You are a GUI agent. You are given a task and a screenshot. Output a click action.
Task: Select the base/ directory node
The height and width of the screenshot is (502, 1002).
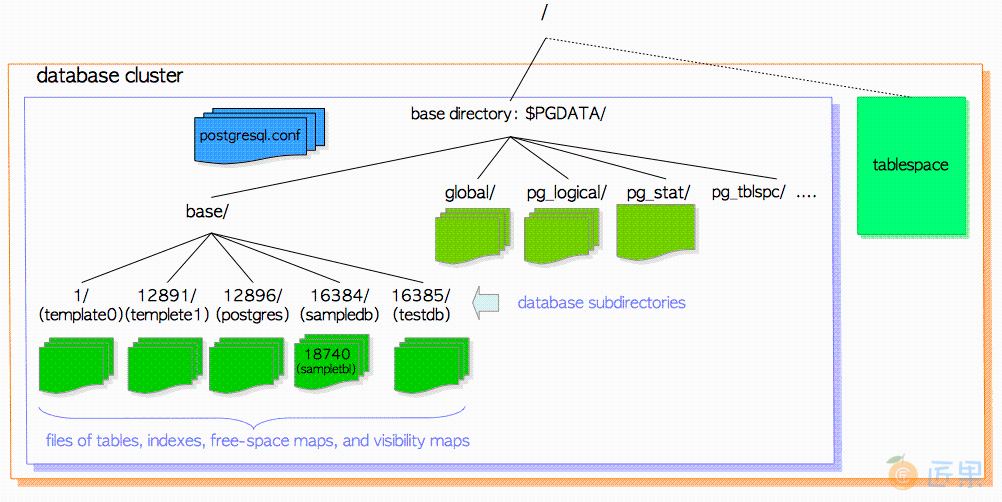pos(208,212)
